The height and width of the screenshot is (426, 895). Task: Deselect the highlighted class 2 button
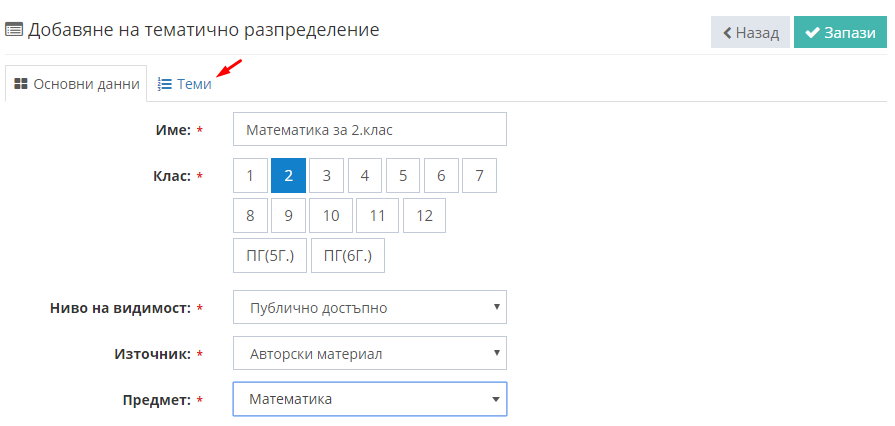point(288,176)
